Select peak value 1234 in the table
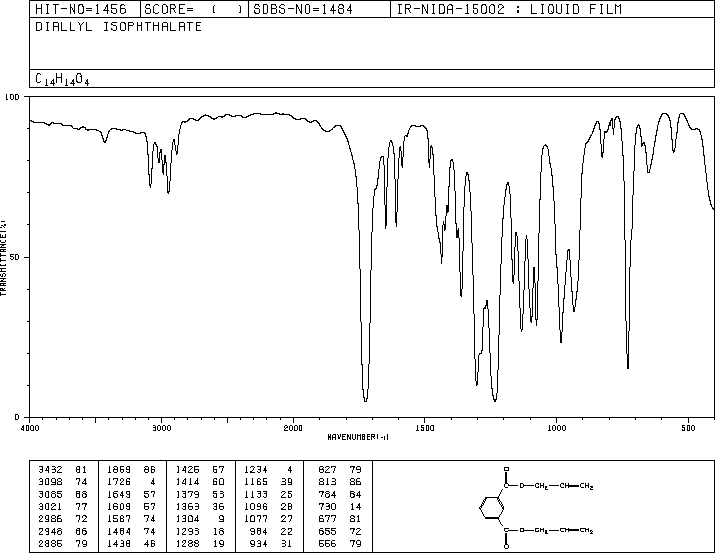 point(256,469)
